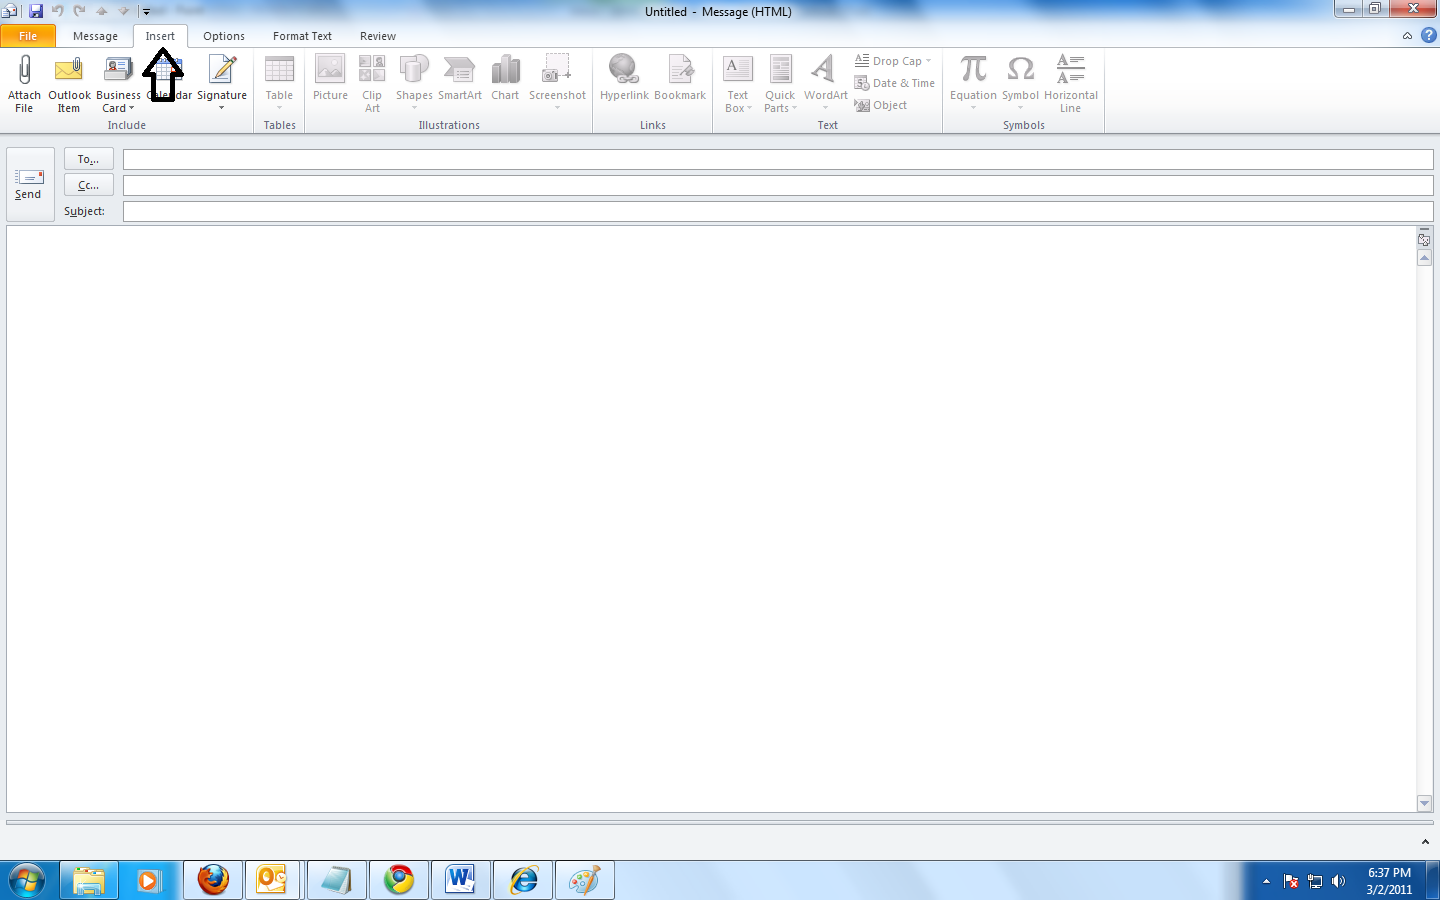Click the Attach File paperclip icon
Image resolution: width=1440 pixels, height=900 pixels.
tap(24, 69)
